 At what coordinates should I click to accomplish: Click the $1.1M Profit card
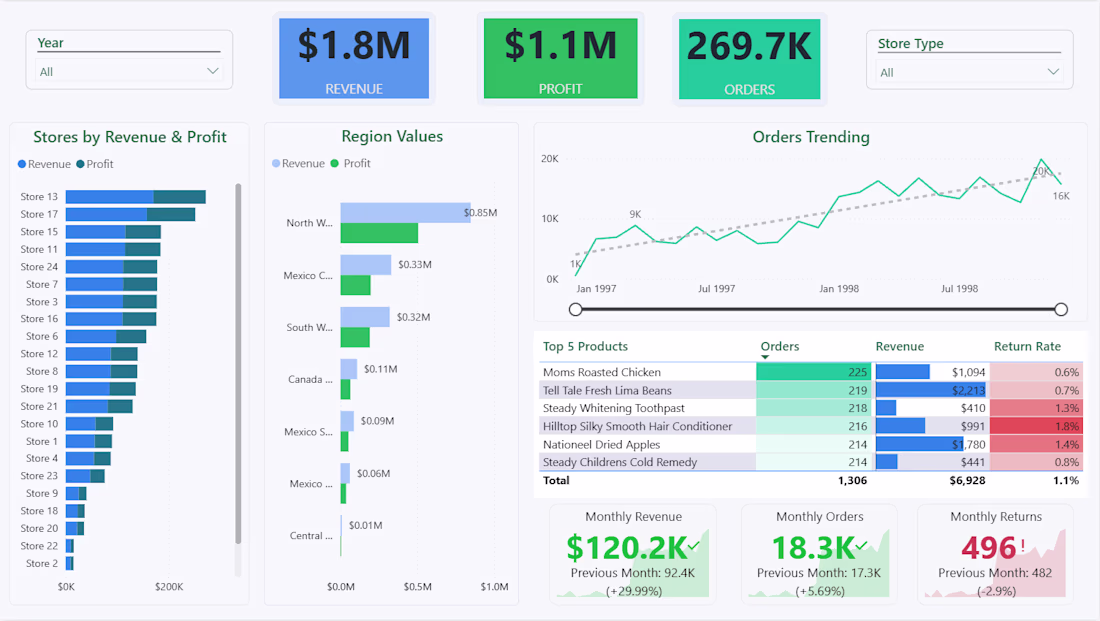click(561, 58)
